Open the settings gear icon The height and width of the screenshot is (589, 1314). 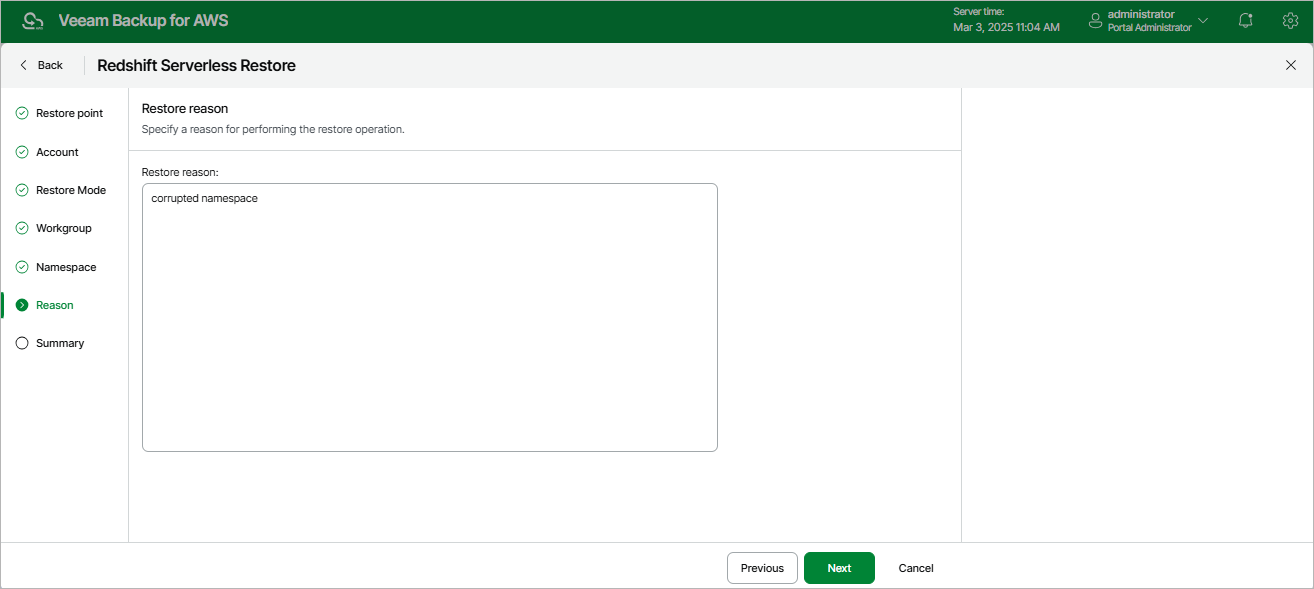click(x=1290, y=20)
